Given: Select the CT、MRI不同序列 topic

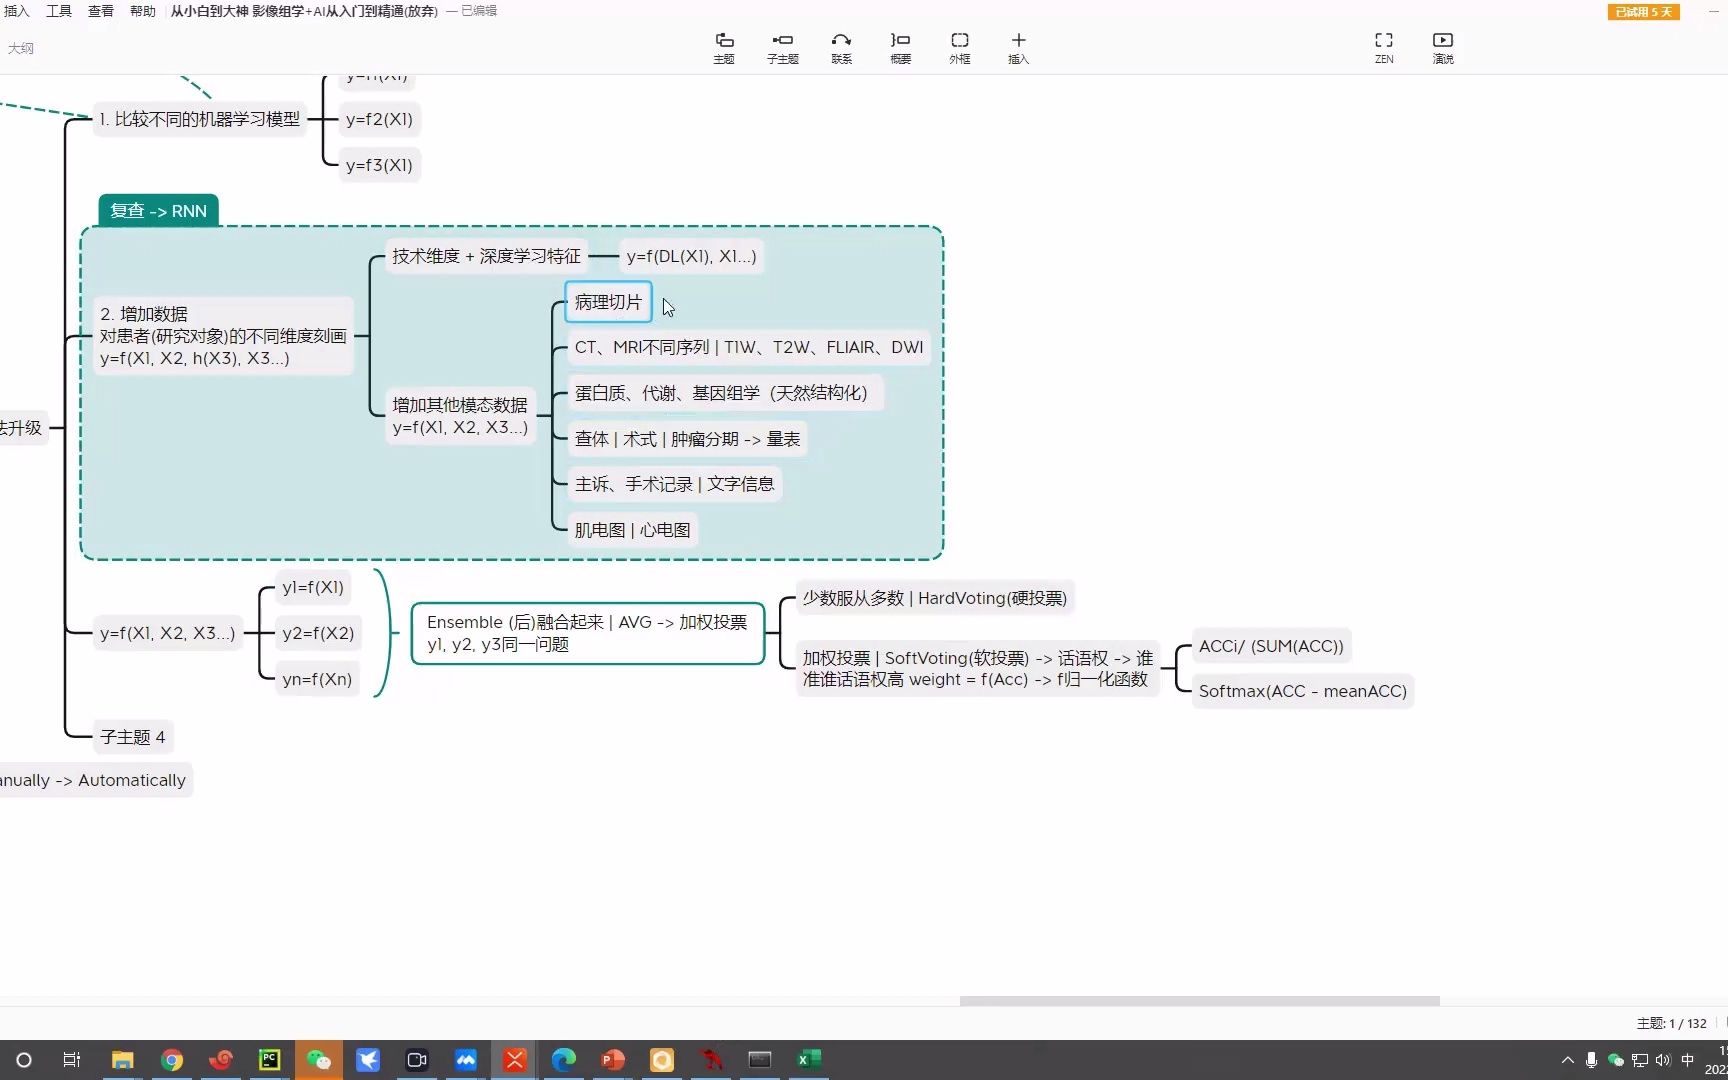Looking at the screenshot, I should [749, 347].
